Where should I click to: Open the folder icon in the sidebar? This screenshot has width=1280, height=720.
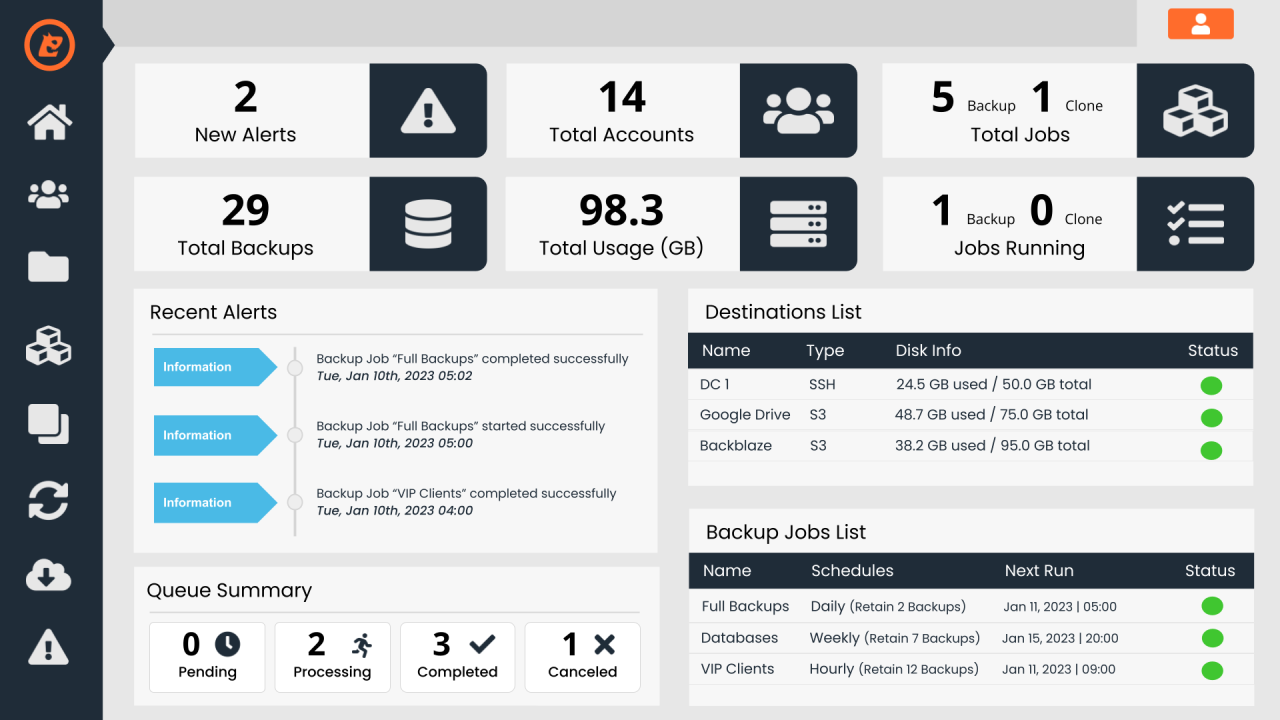tap(49, 267)
